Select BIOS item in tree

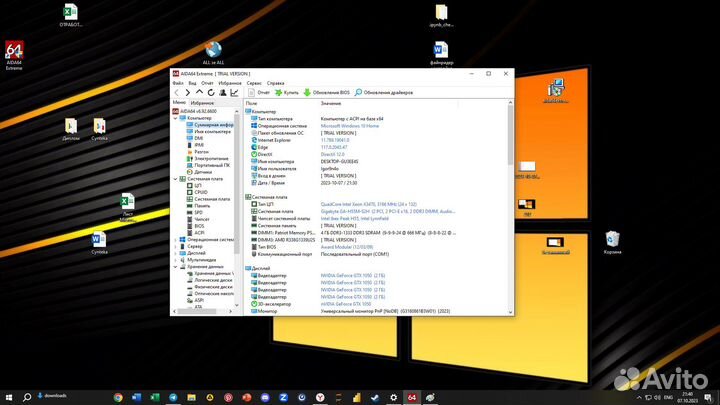click(x=195, y=226)
